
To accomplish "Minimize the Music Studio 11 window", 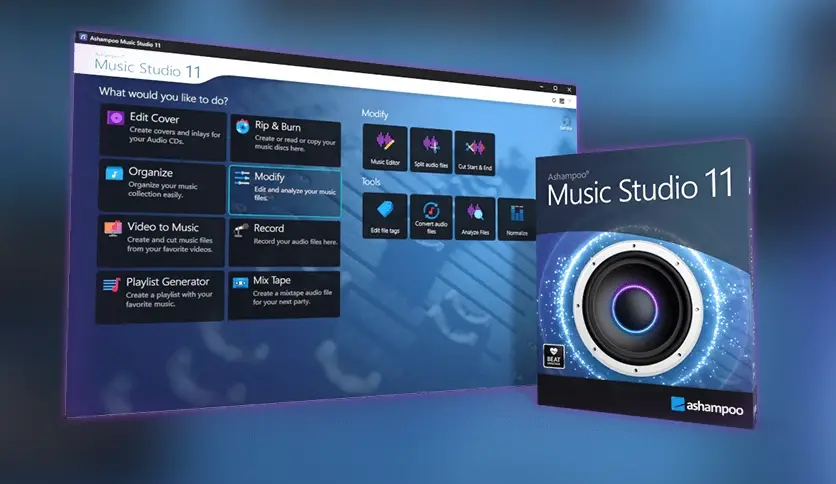I will 542,86.
